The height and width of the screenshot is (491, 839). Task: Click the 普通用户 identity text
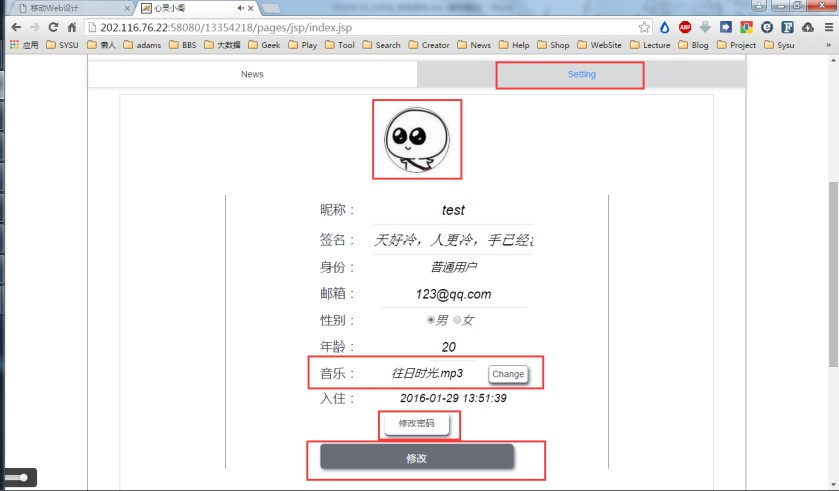[x=454, y=267]
